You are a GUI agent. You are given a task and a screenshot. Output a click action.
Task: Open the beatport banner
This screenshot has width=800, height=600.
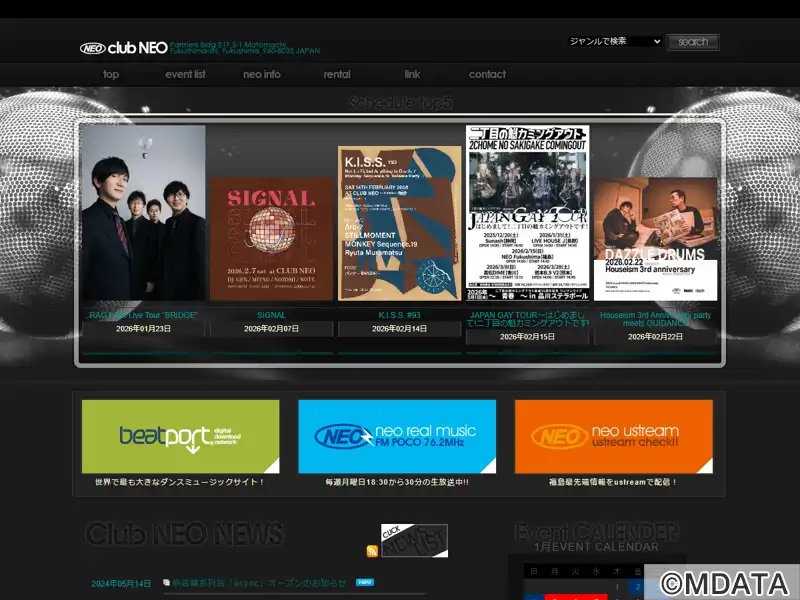[x=181, y=437]
